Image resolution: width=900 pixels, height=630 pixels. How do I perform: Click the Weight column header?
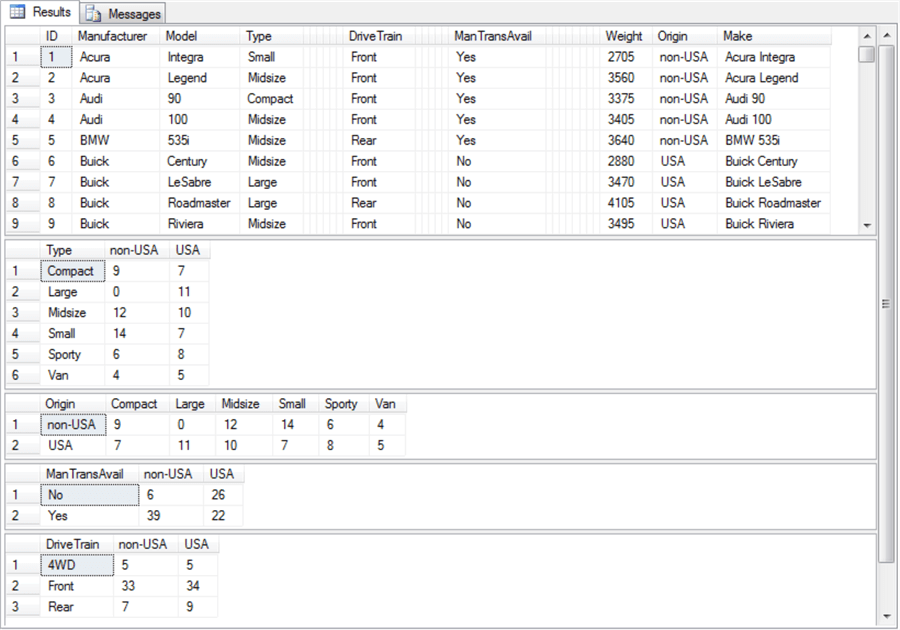623,36
